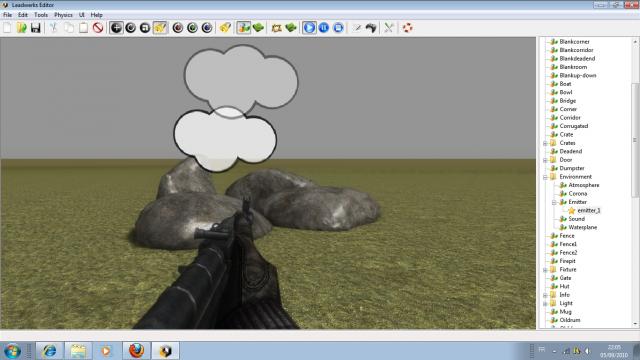This screenshot has width=640, height=360.
Task: Select Waterplane in the tree
Action: pos(582,227)
